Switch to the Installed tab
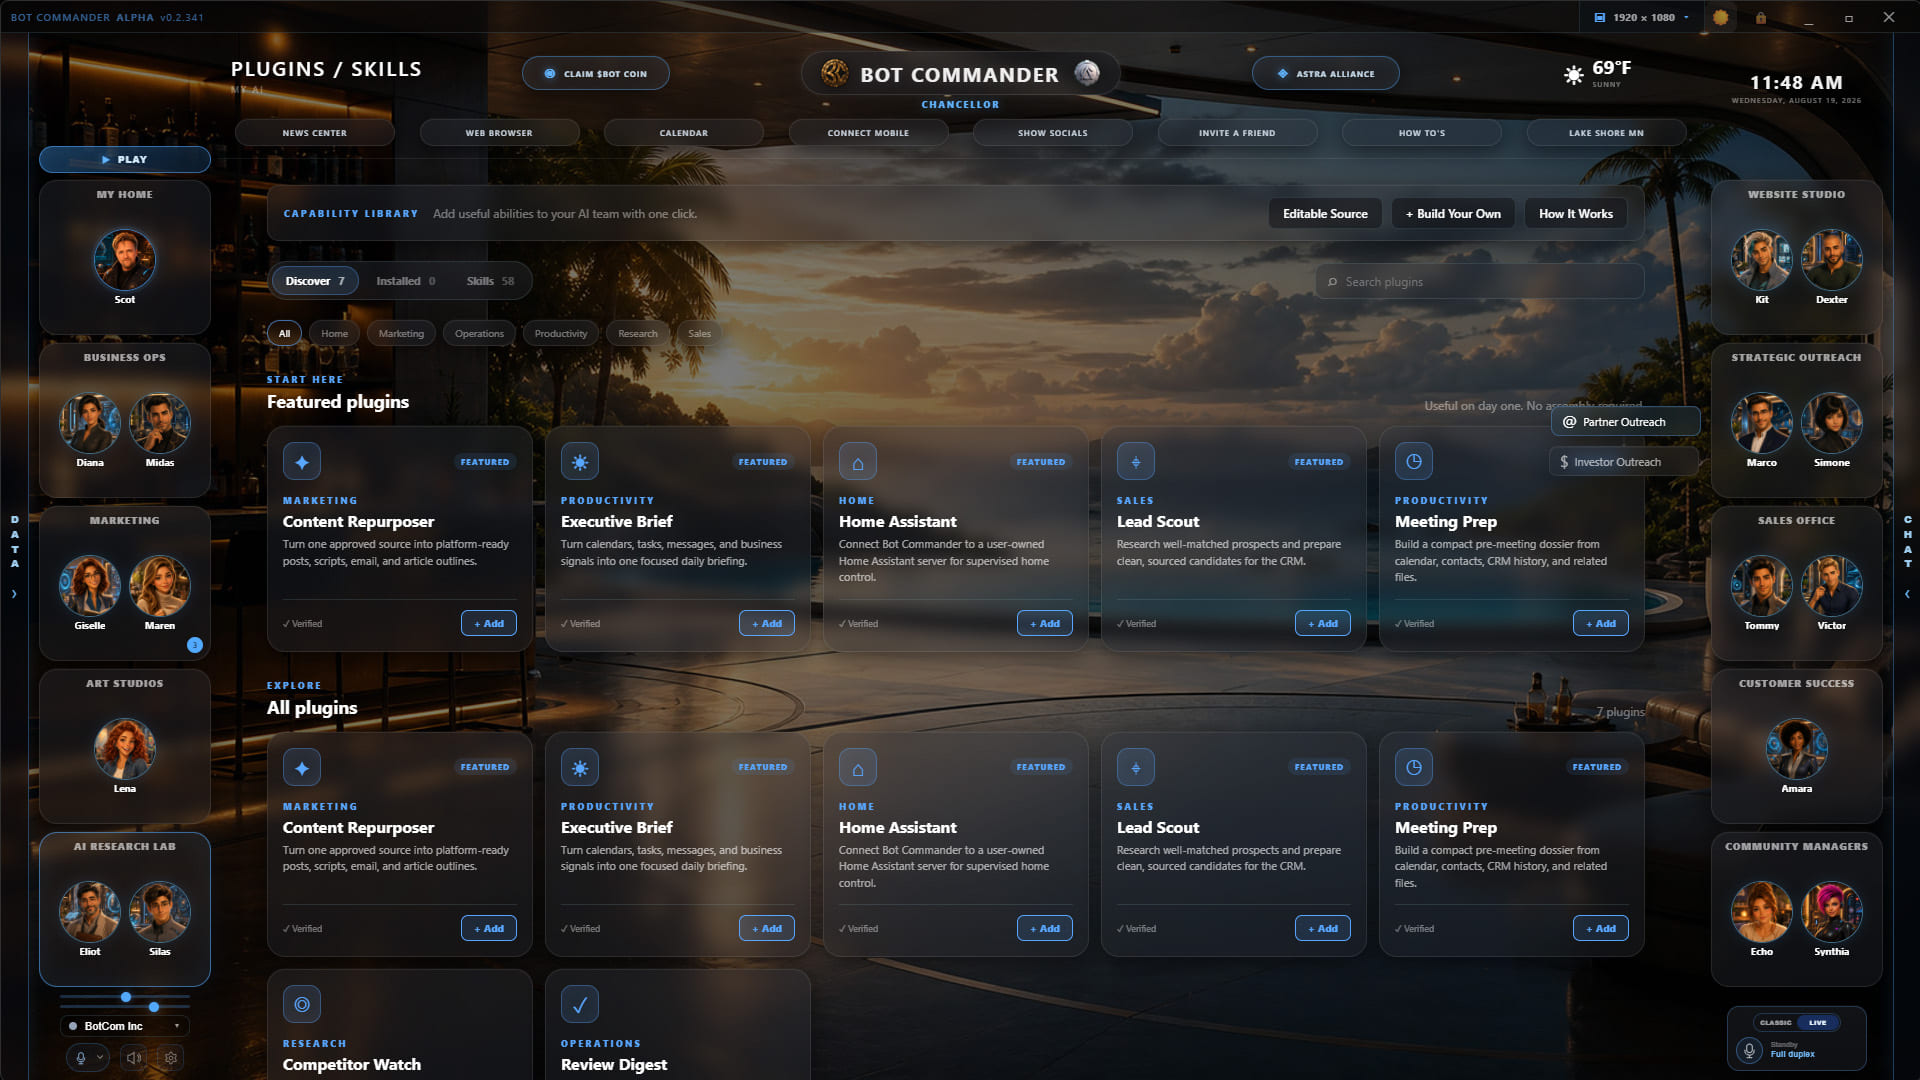 click(406, 281)
